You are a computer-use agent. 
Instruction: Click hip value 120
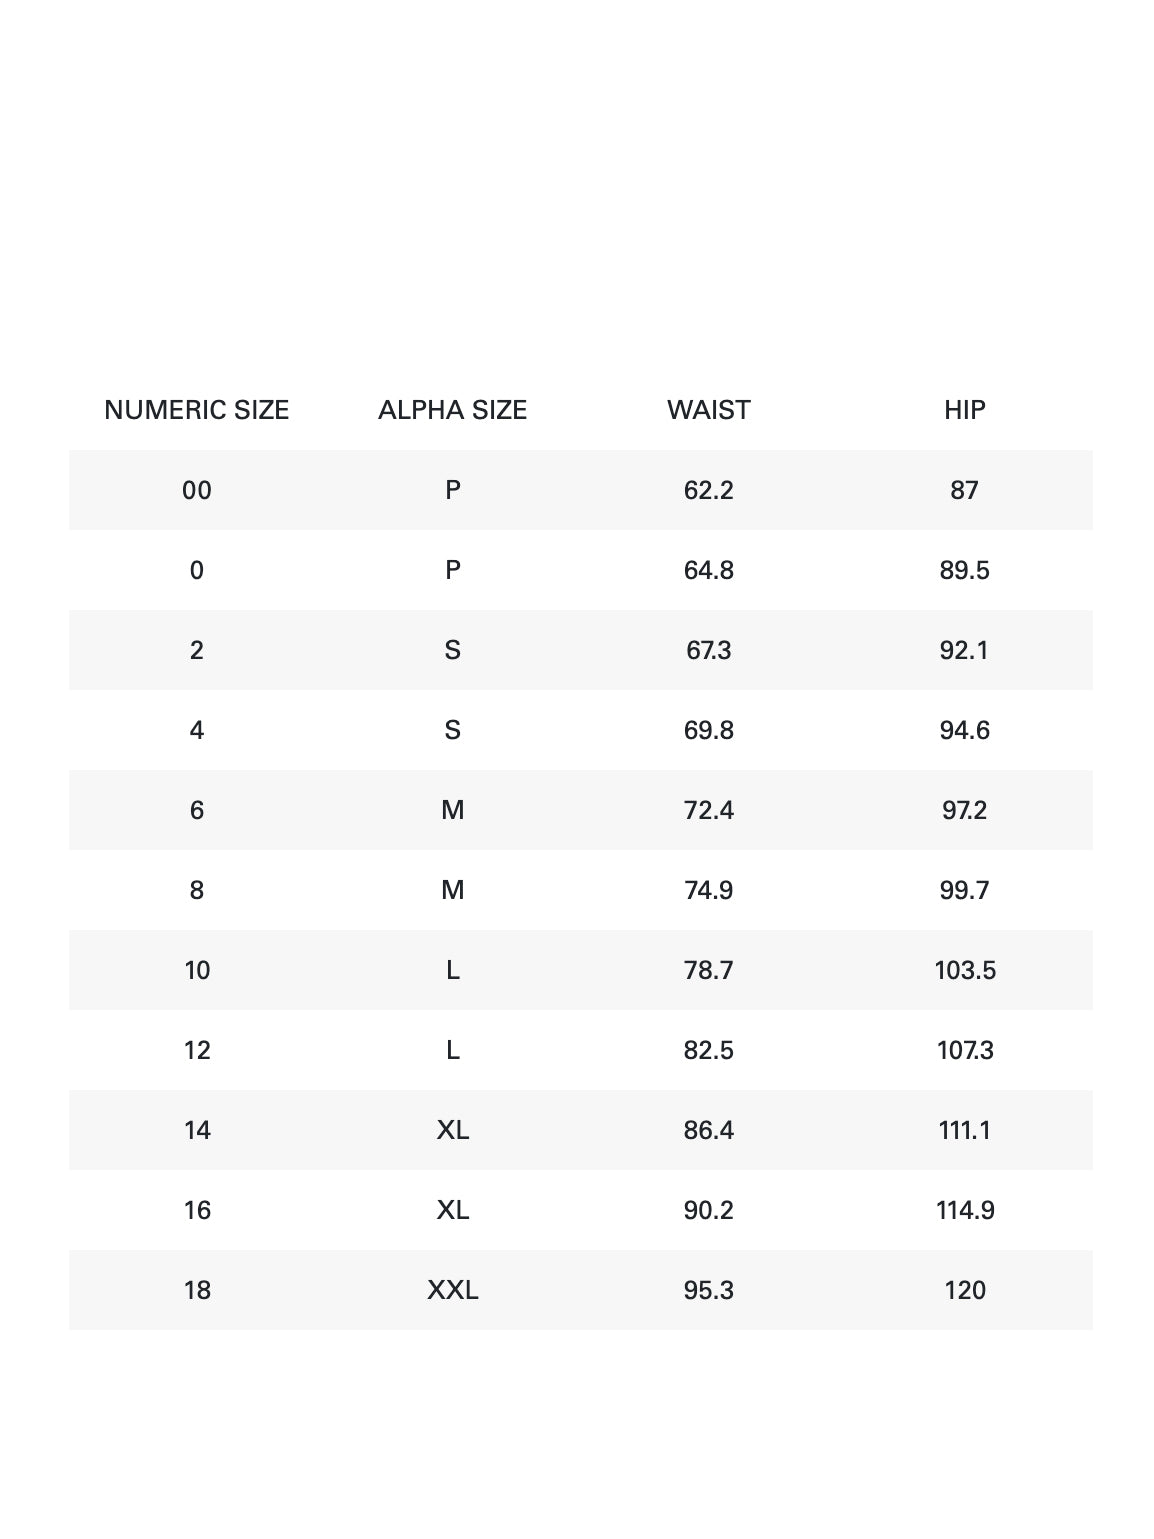click(964, 1290)
